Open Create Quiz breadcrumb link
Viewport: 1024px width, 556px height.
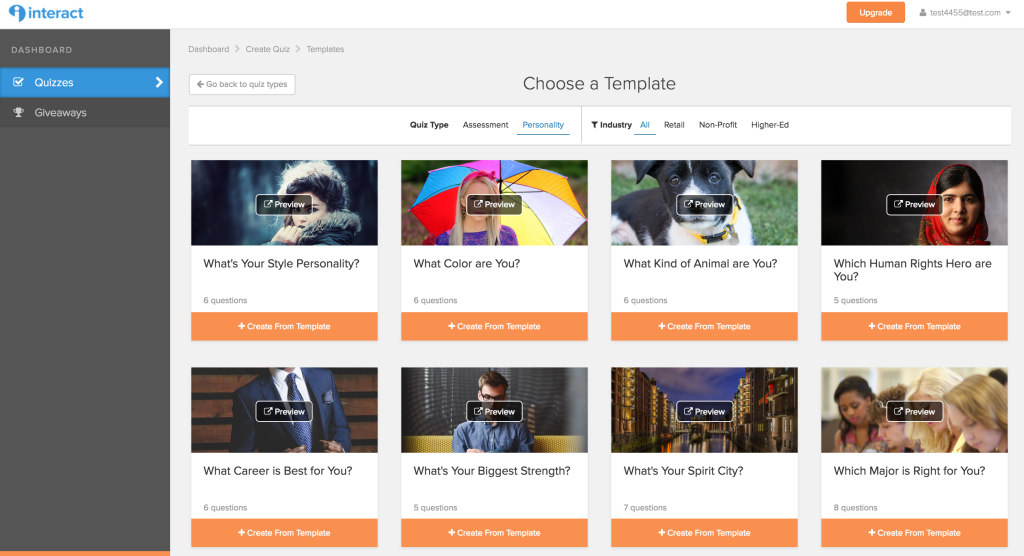[267, 49]
